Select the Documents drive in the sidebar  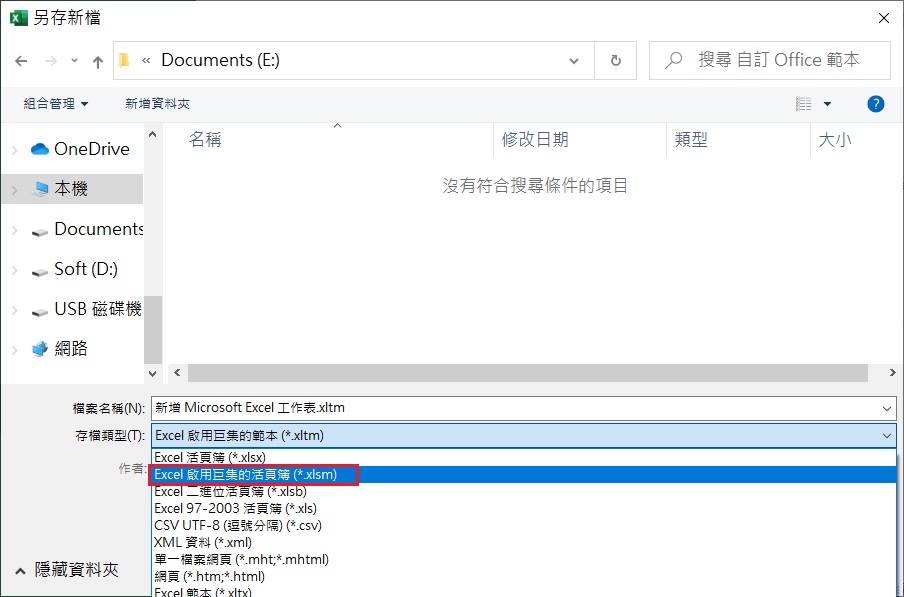[x=99, y=229]
